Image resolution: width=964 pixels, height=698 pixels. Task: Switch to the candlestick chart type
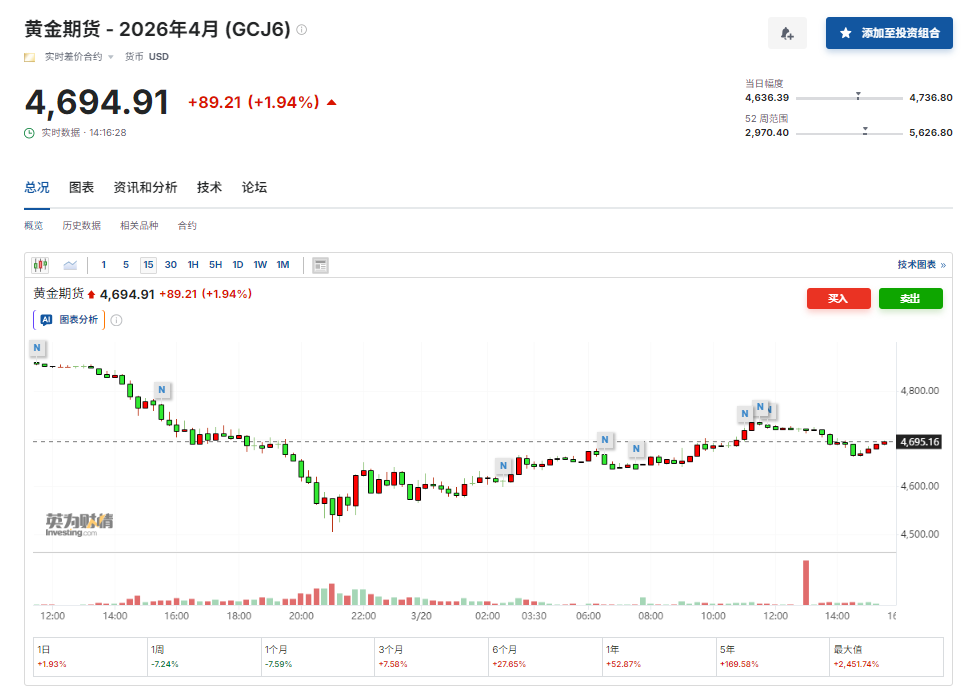(x=40, y=265)
